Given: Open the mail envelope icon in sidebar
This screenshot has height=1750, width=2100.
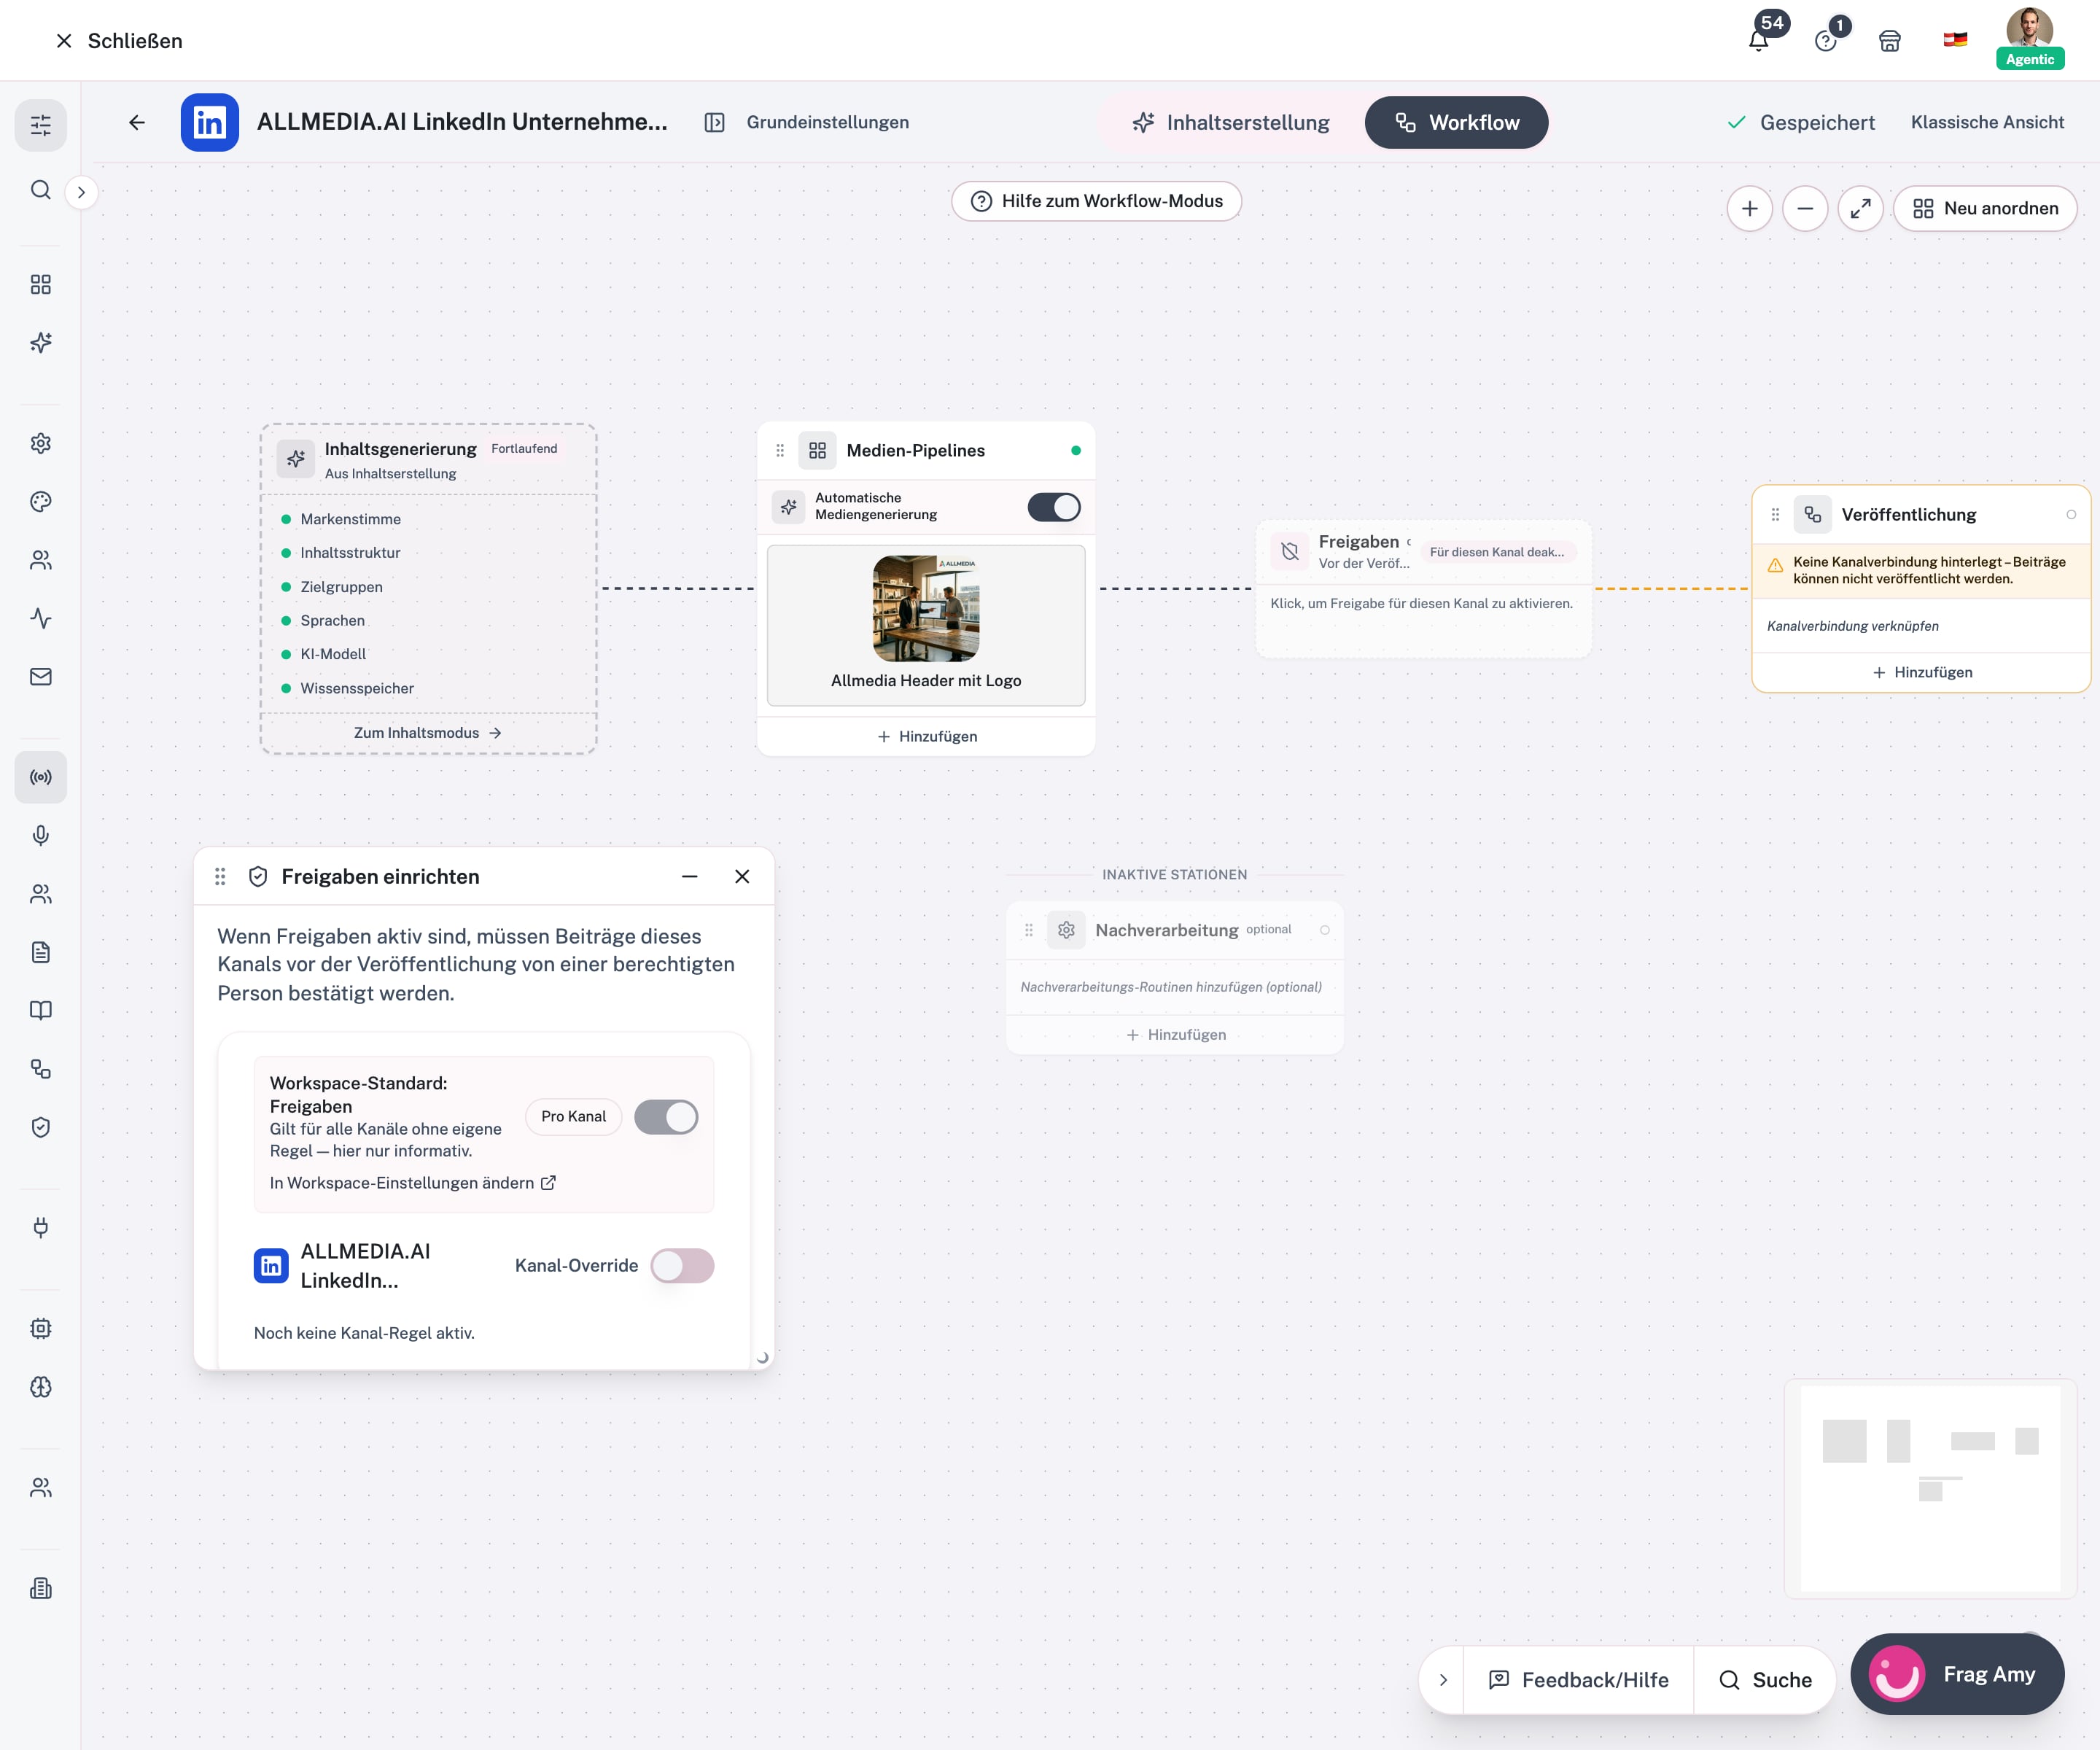Looking at the screenshot, I should tap(41, 677).
